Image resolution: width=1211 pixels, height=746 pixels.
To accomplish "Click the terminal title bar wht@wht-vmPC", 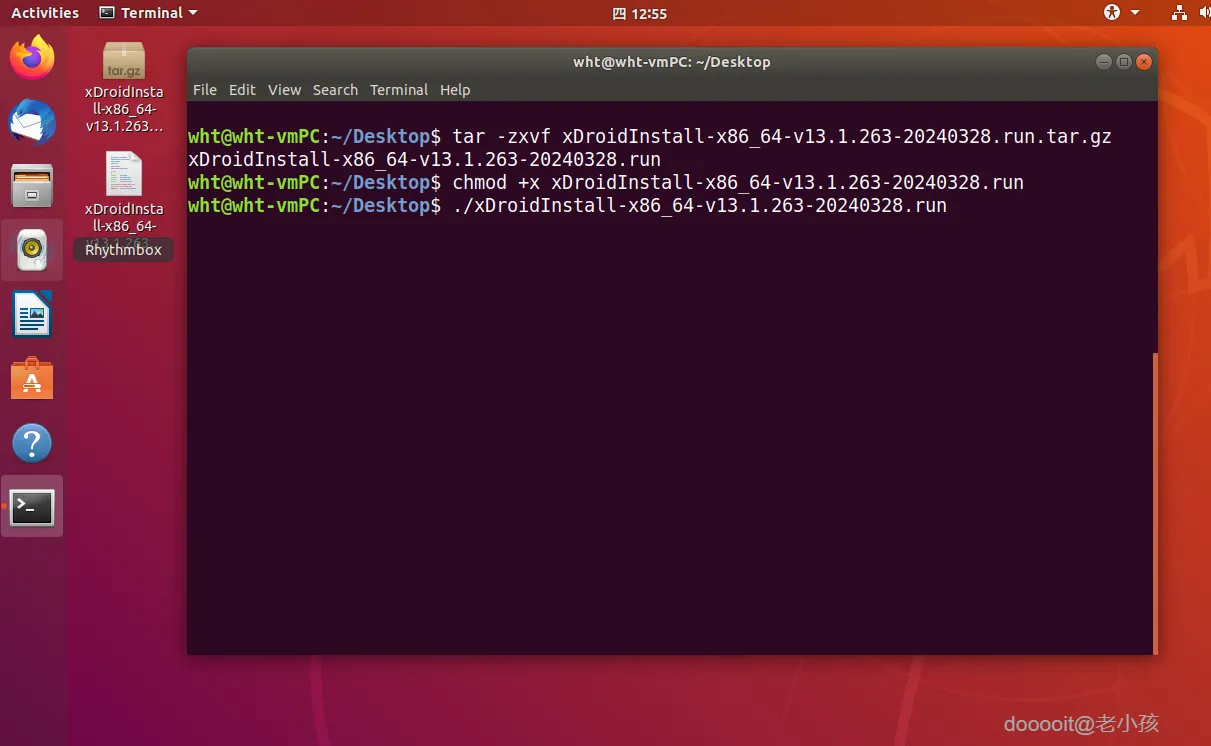I will pos(672,61).
